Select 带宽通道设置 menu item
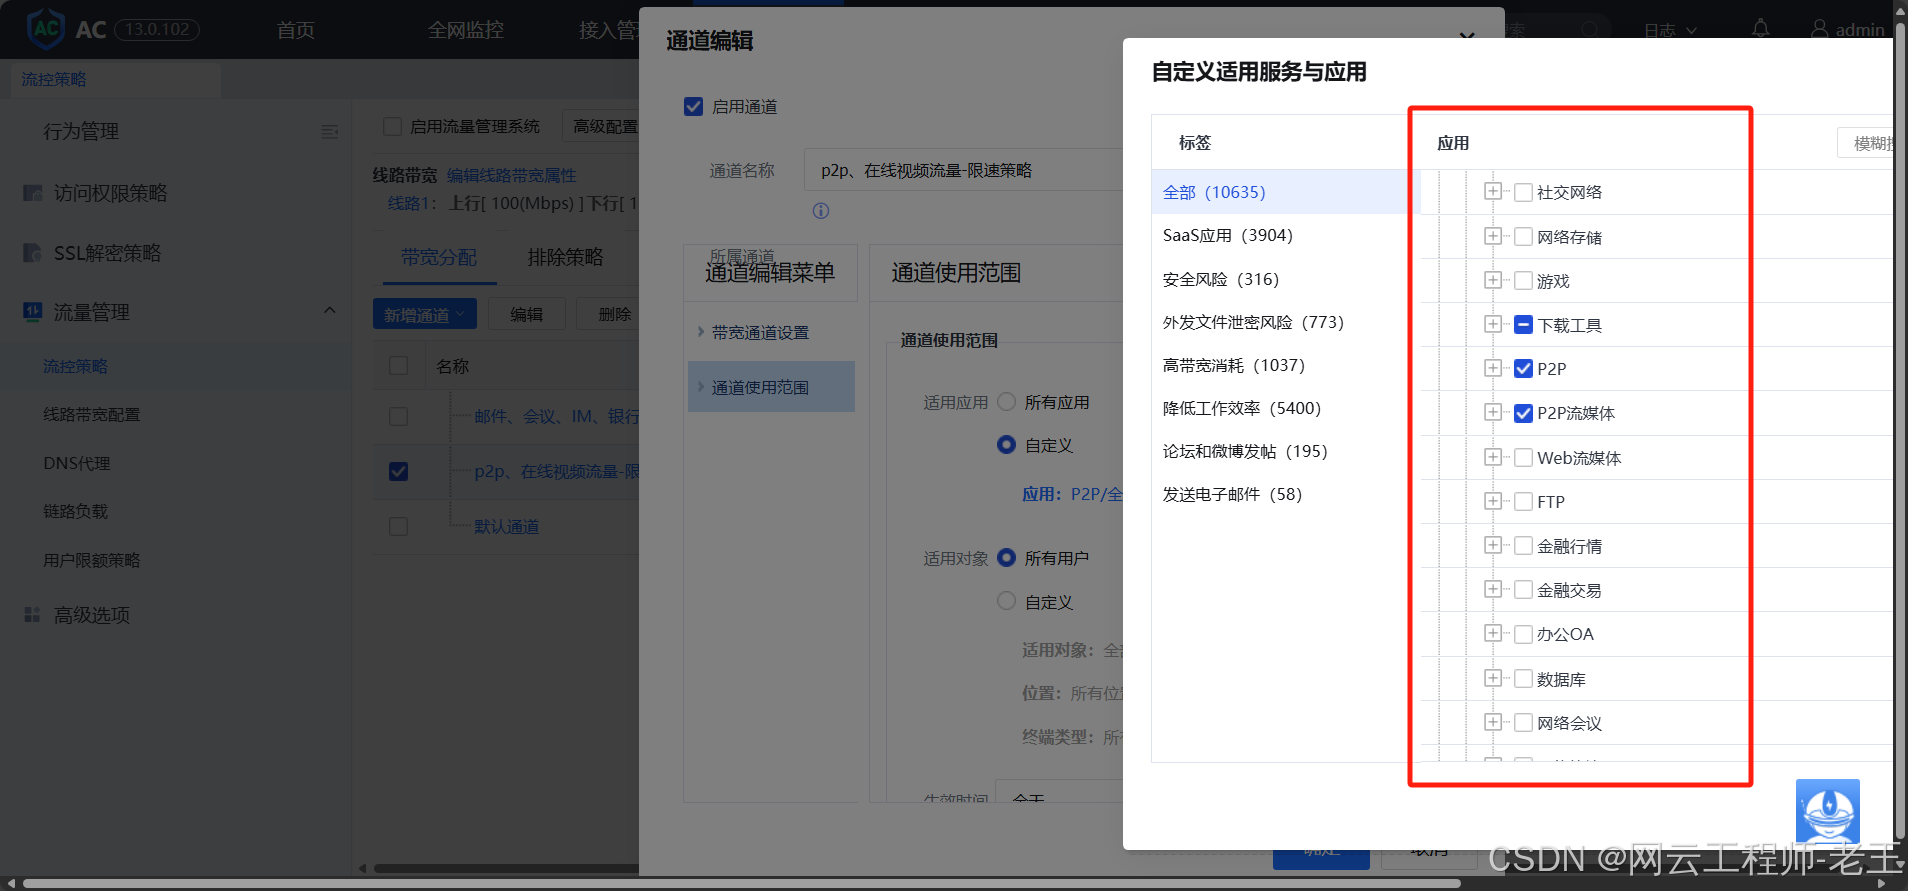The width and height of the screenshot is (1908, 891). (760, 332)
